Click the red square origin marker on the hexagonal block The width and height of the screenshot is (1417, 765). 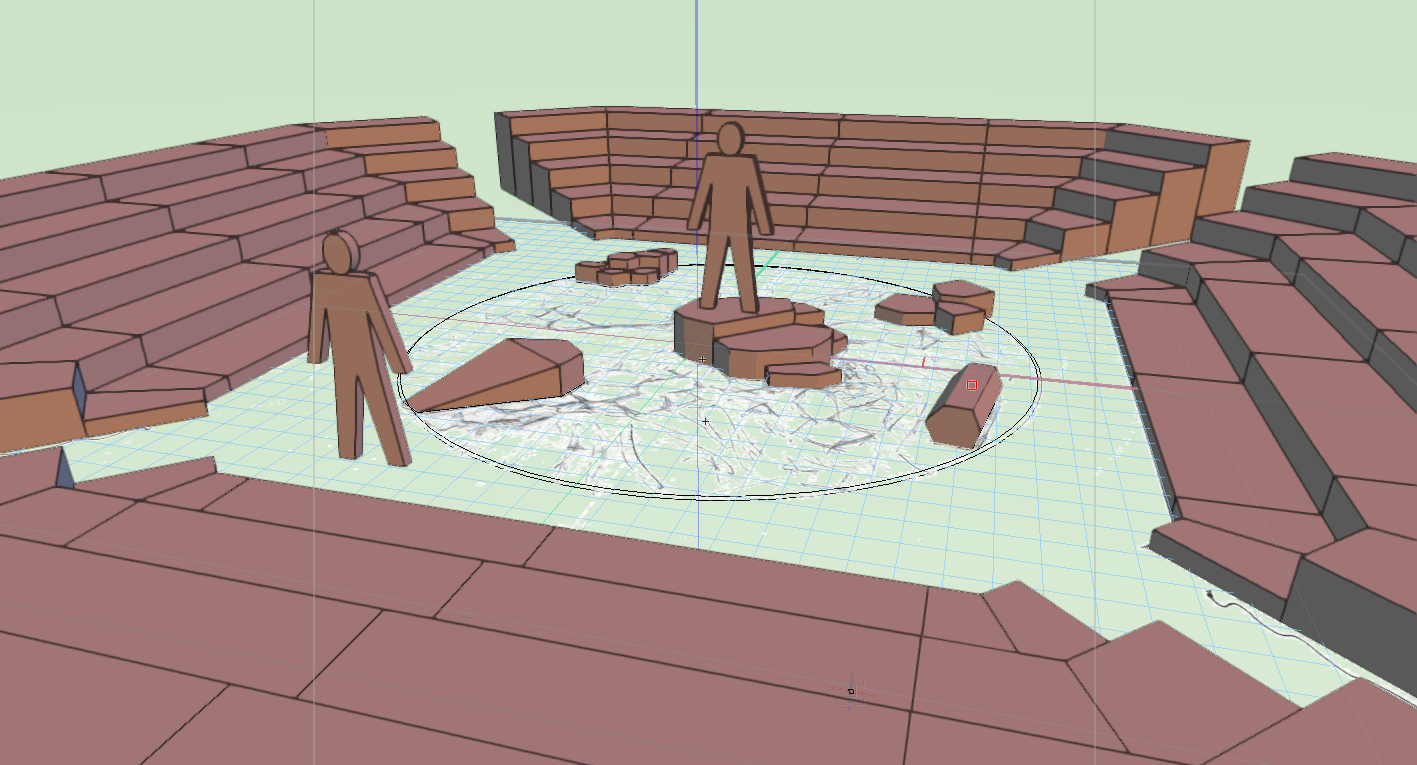click(971, 383)
